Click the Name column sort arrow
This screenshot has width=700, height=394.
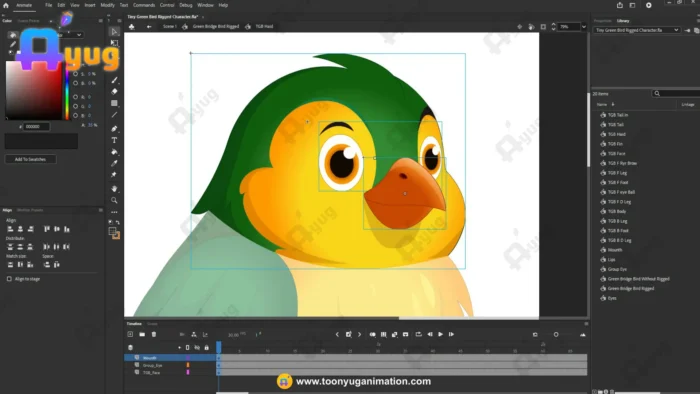[x=613, y=104]
